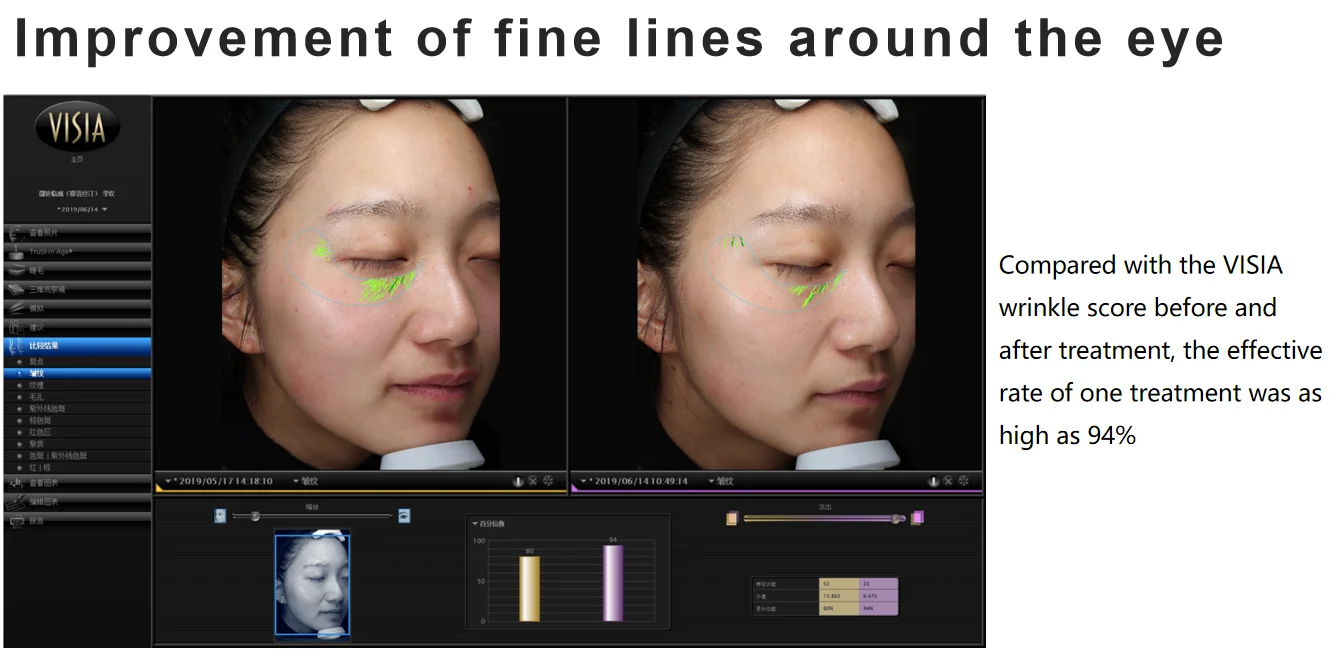Click the table cell showing 80%

pos(838,608)
